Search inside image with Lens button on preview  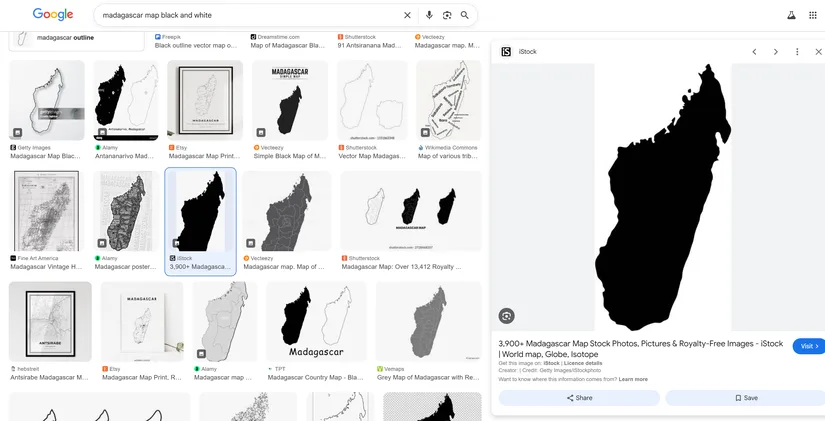tap(506, 316)
